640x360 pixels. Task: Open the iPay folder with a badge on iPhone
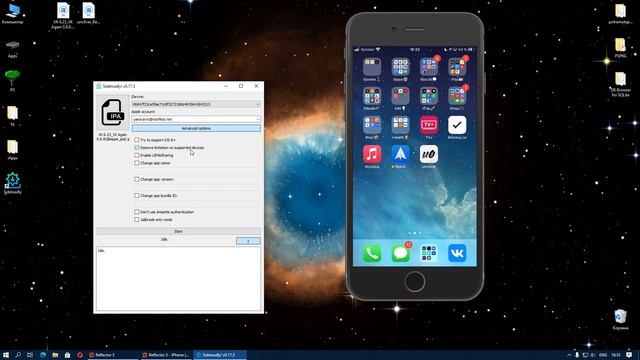point(457,67)
